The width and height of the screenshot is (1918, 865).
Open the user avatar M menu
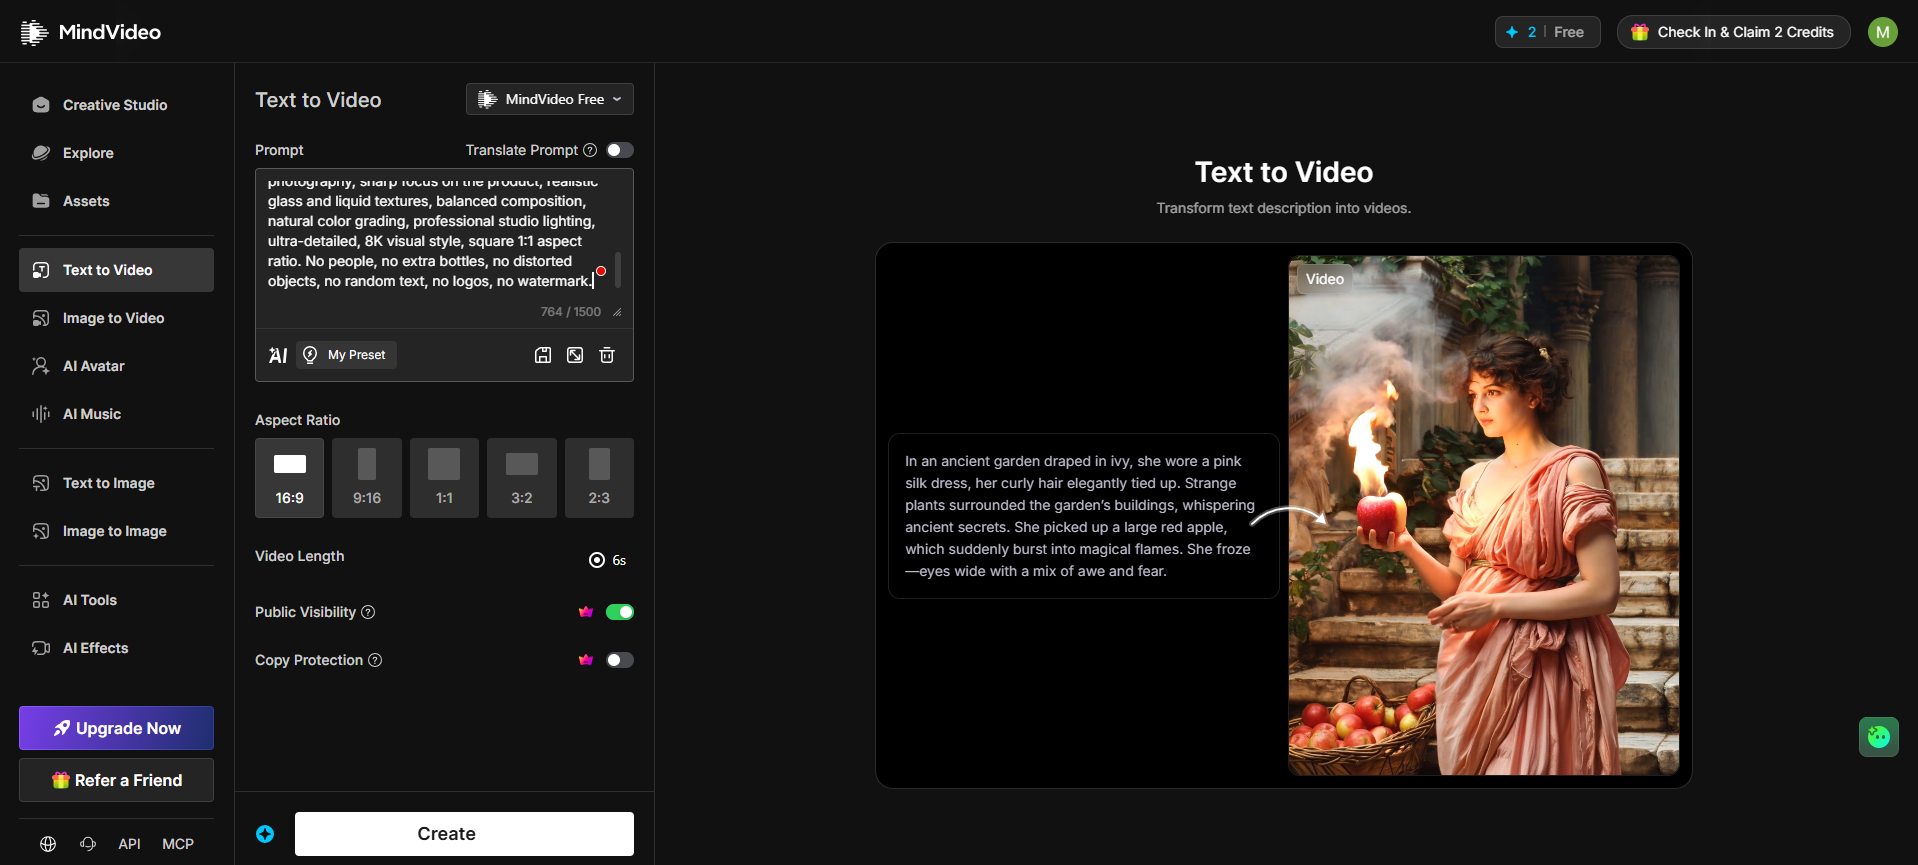click(1883, 32)
